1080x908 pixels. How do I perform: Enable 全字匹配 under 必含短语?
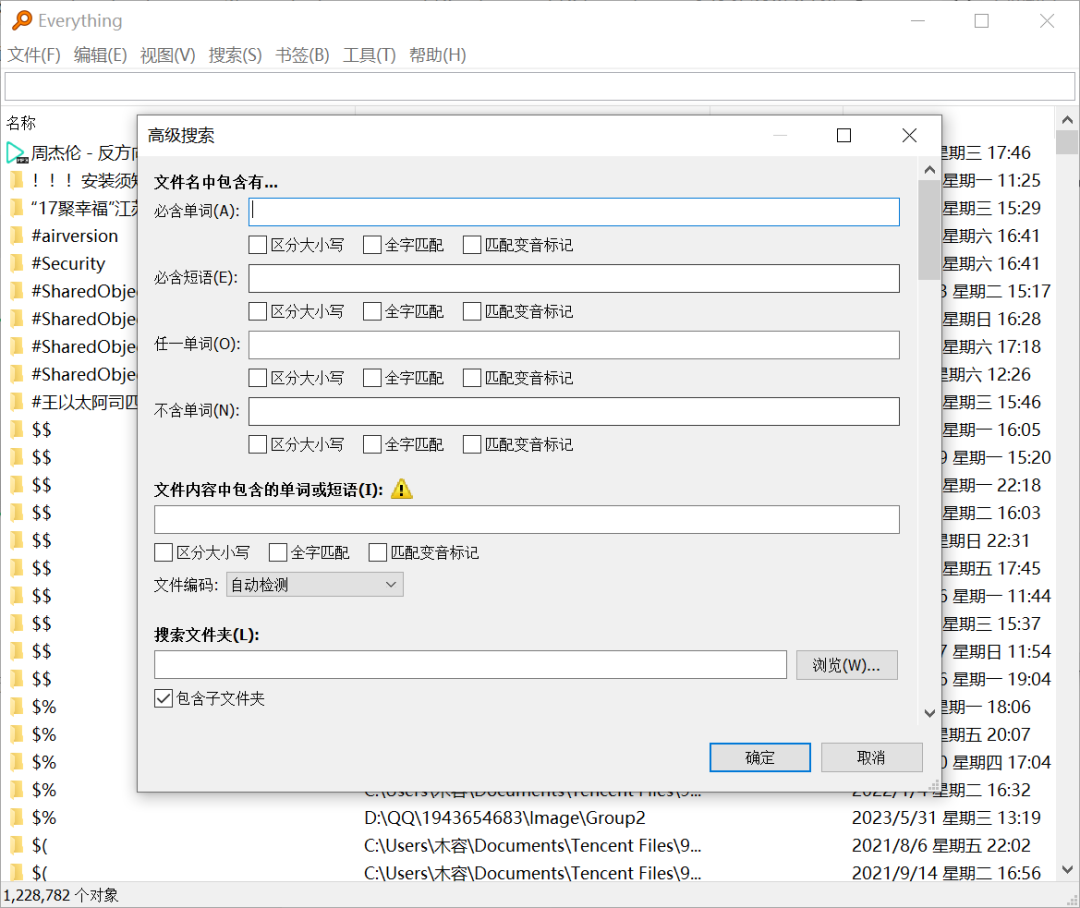pos(372,311)
